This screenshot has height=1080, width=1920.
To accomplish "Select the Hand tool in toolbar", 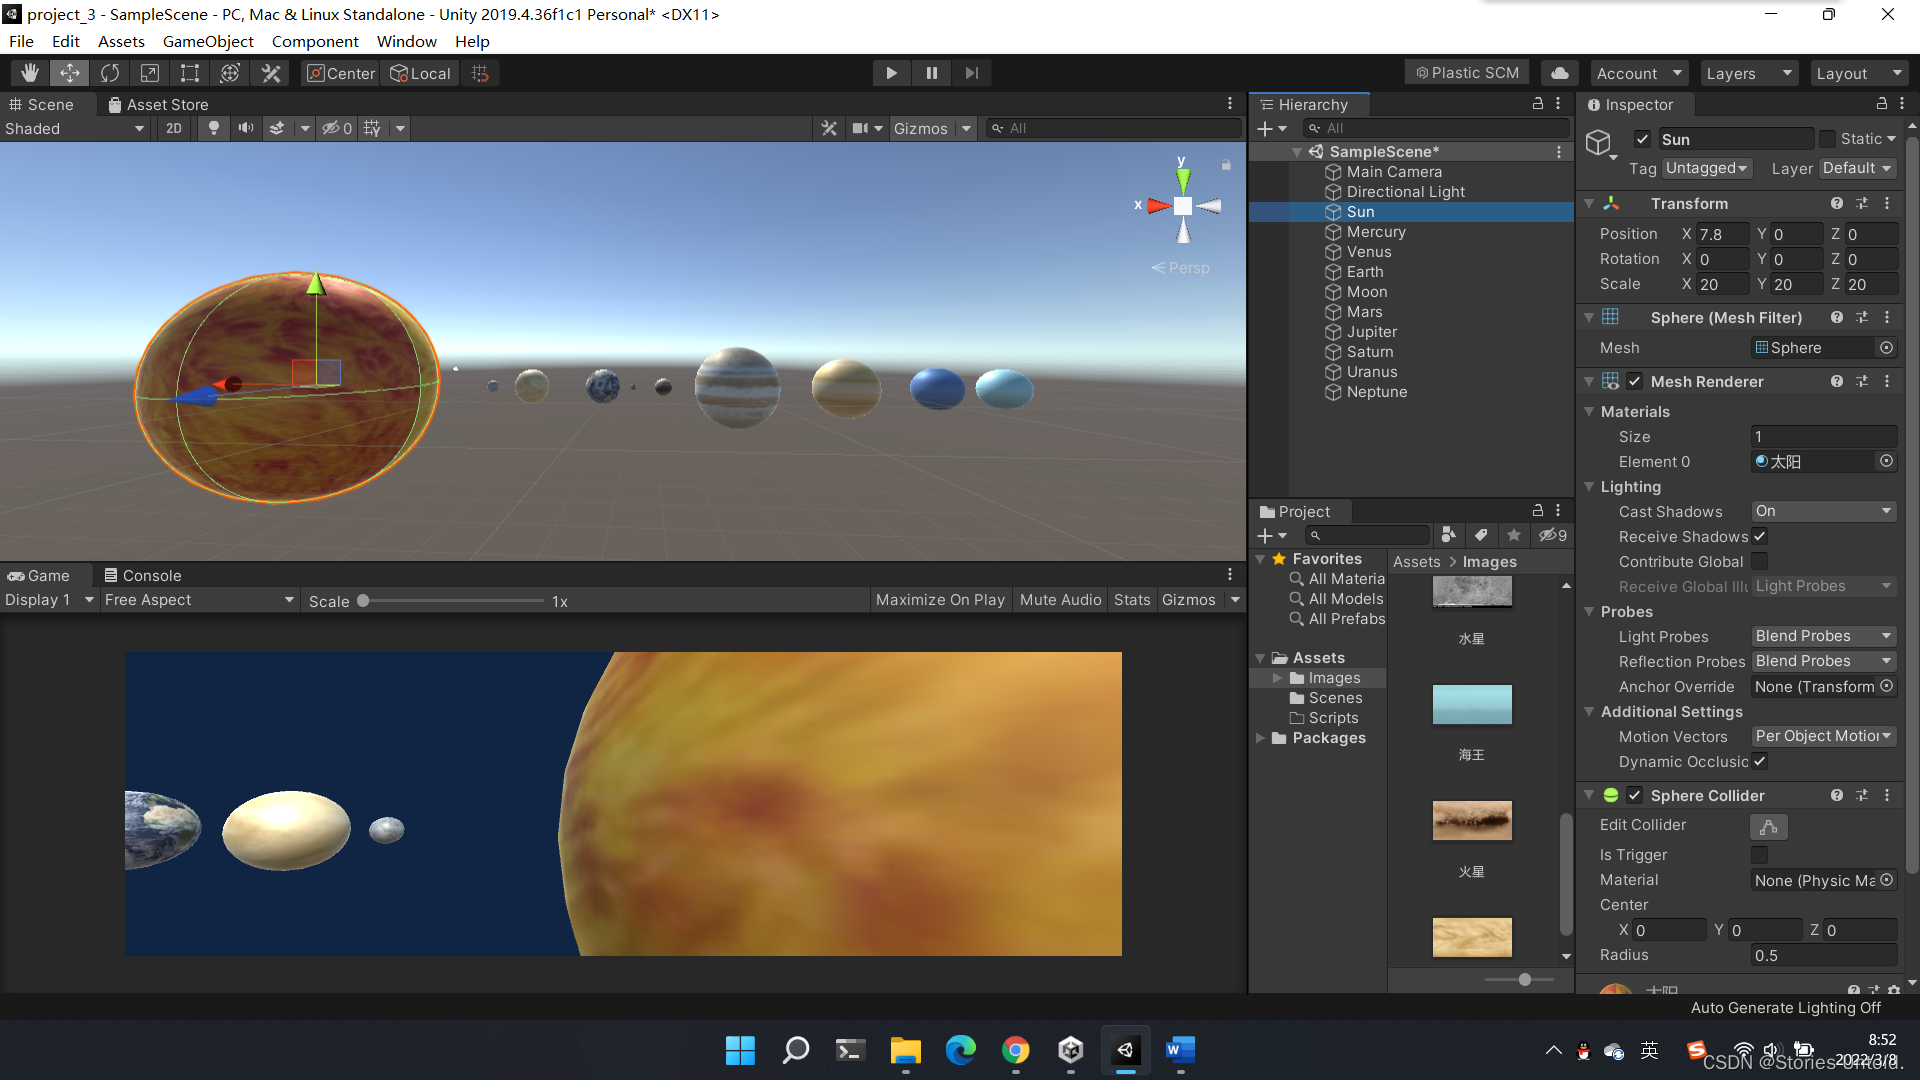I will click(30, 73).
